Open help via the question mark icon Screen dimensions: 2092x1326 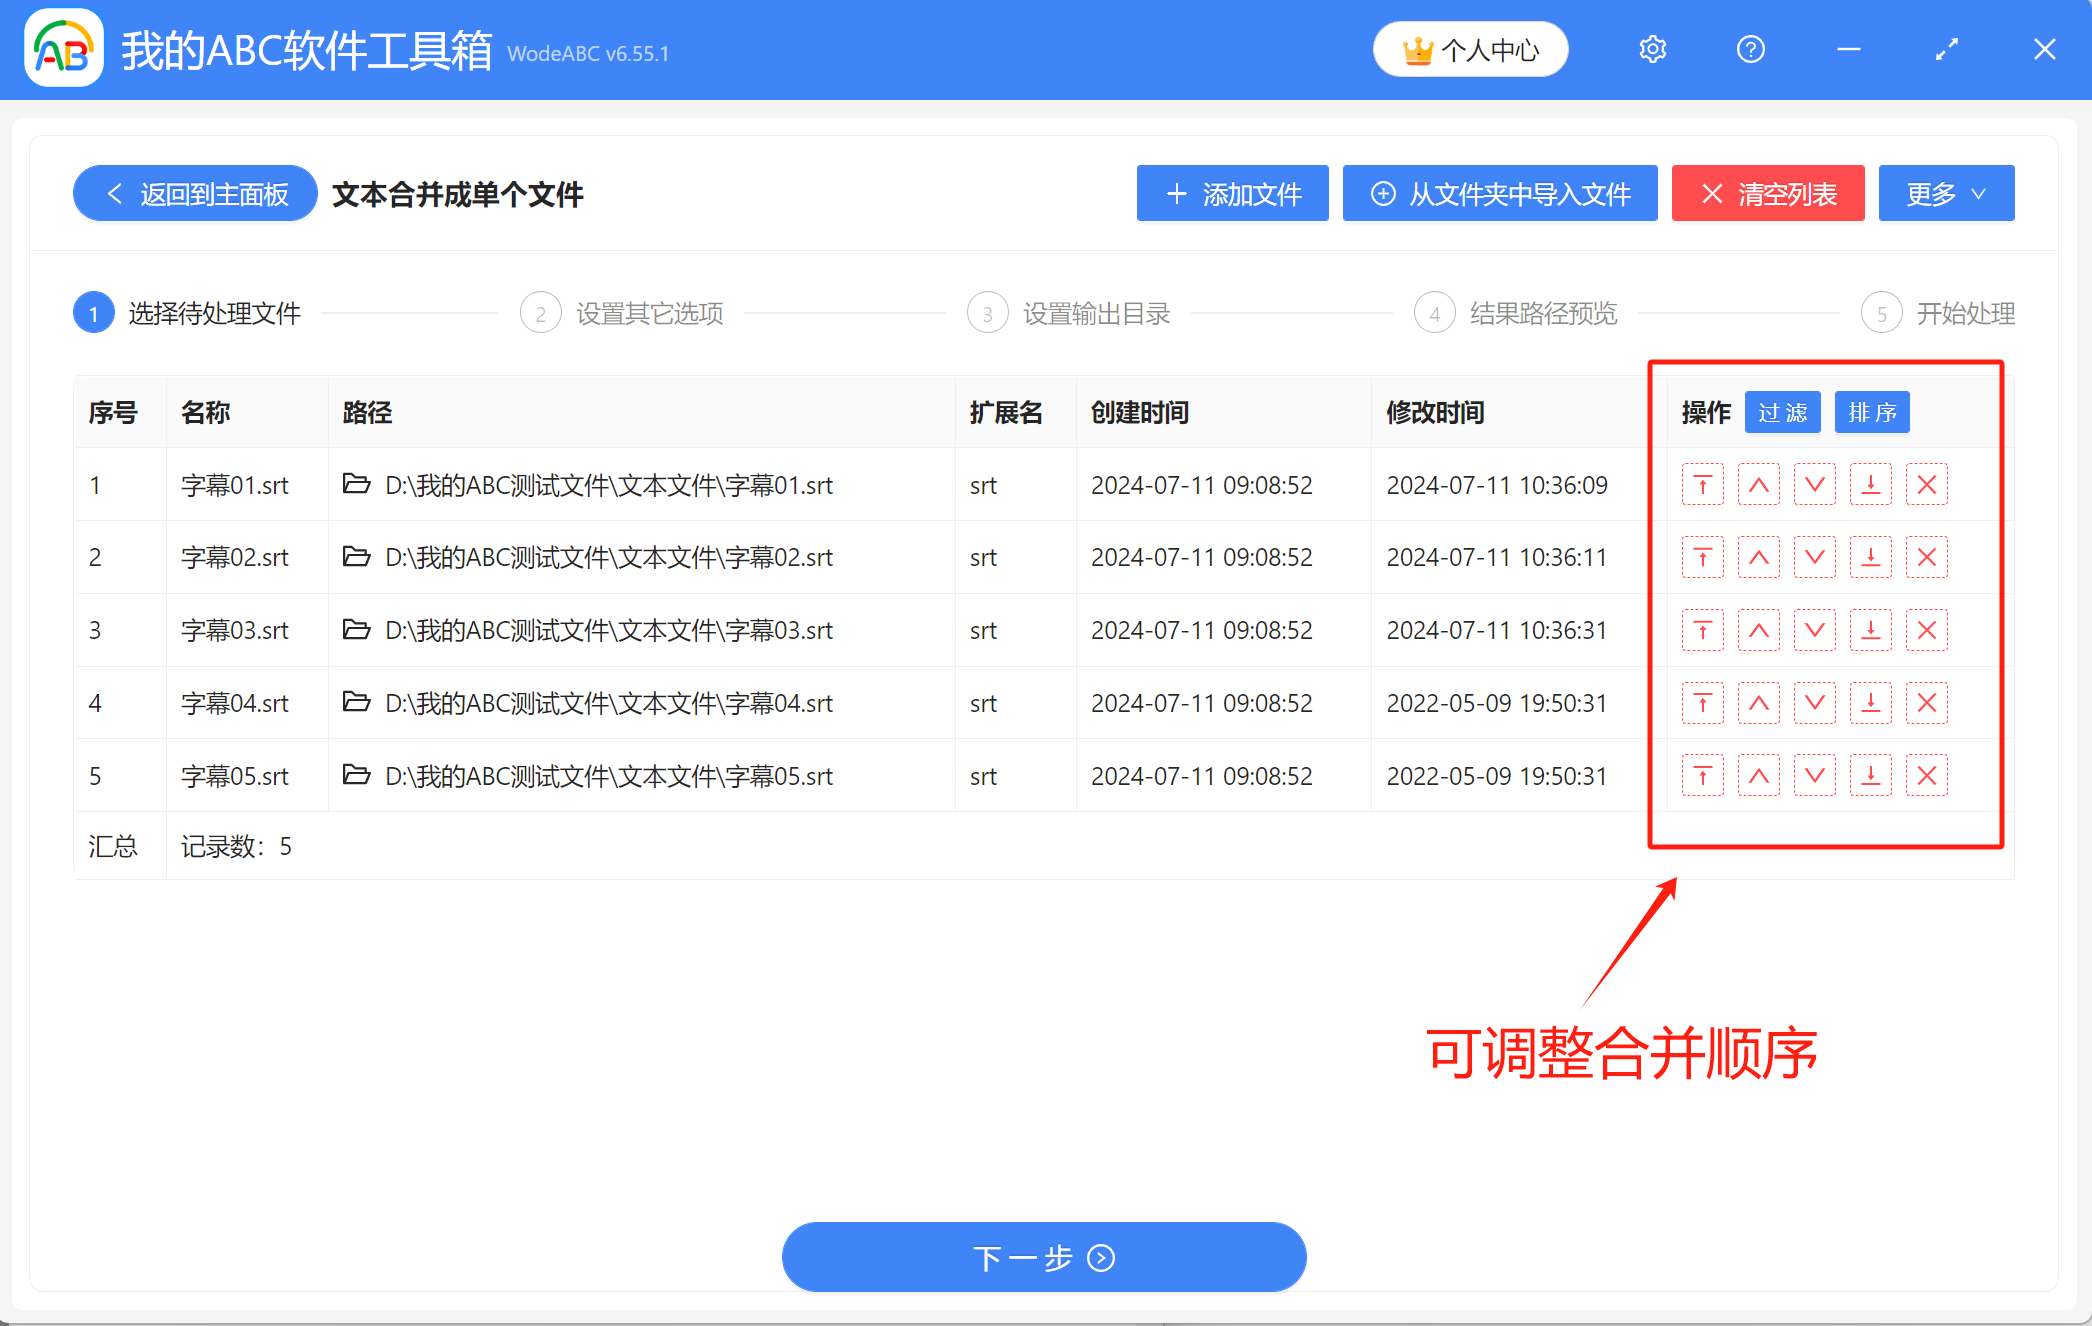pyautogui.click(x=1750, y=48)
